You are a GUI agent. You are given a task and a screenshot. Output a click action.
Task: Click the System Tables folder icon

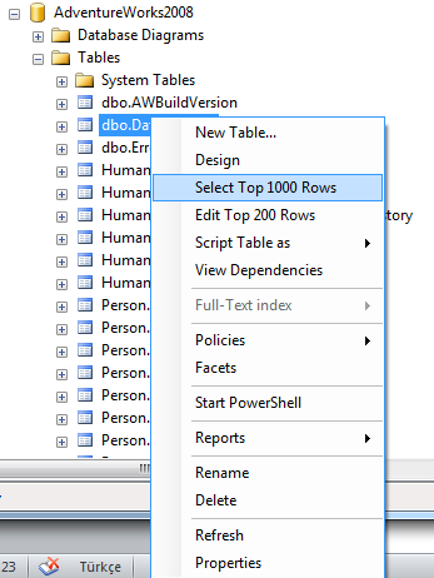click(84, 81)
